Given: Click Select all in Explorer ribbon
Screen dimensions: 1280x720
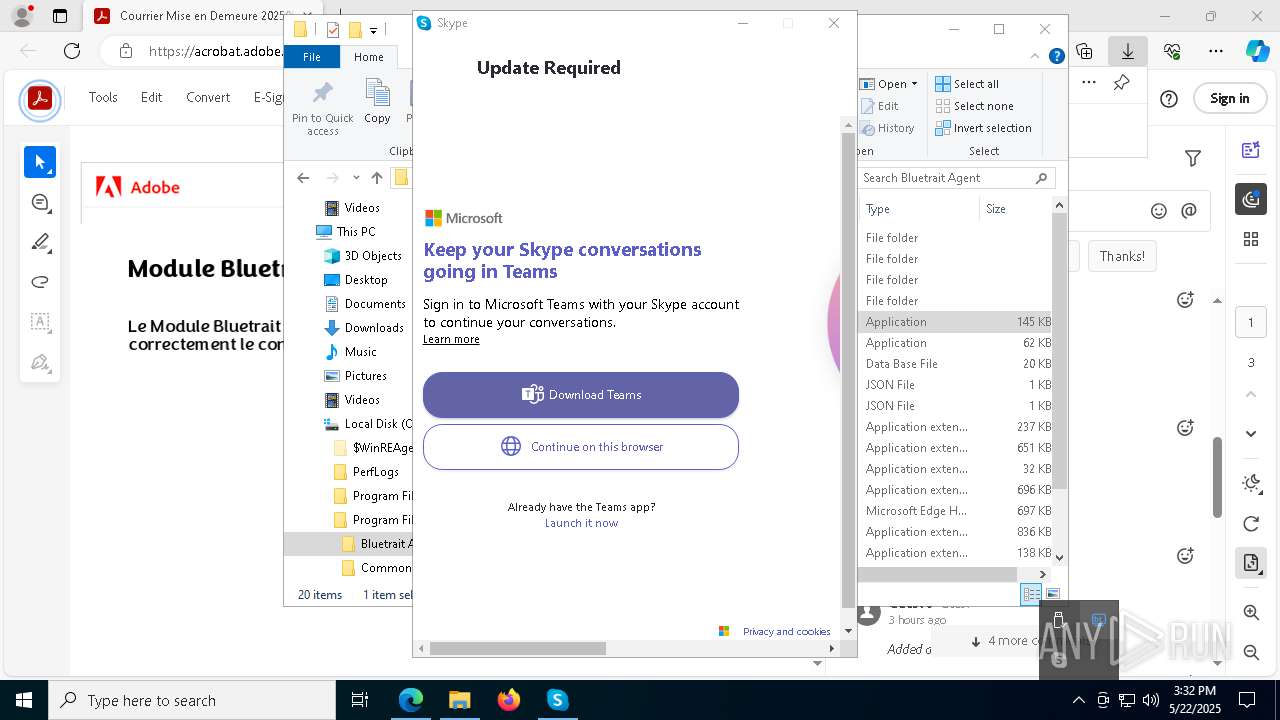Looking at the screenshot, I should [x=967, y=84].
